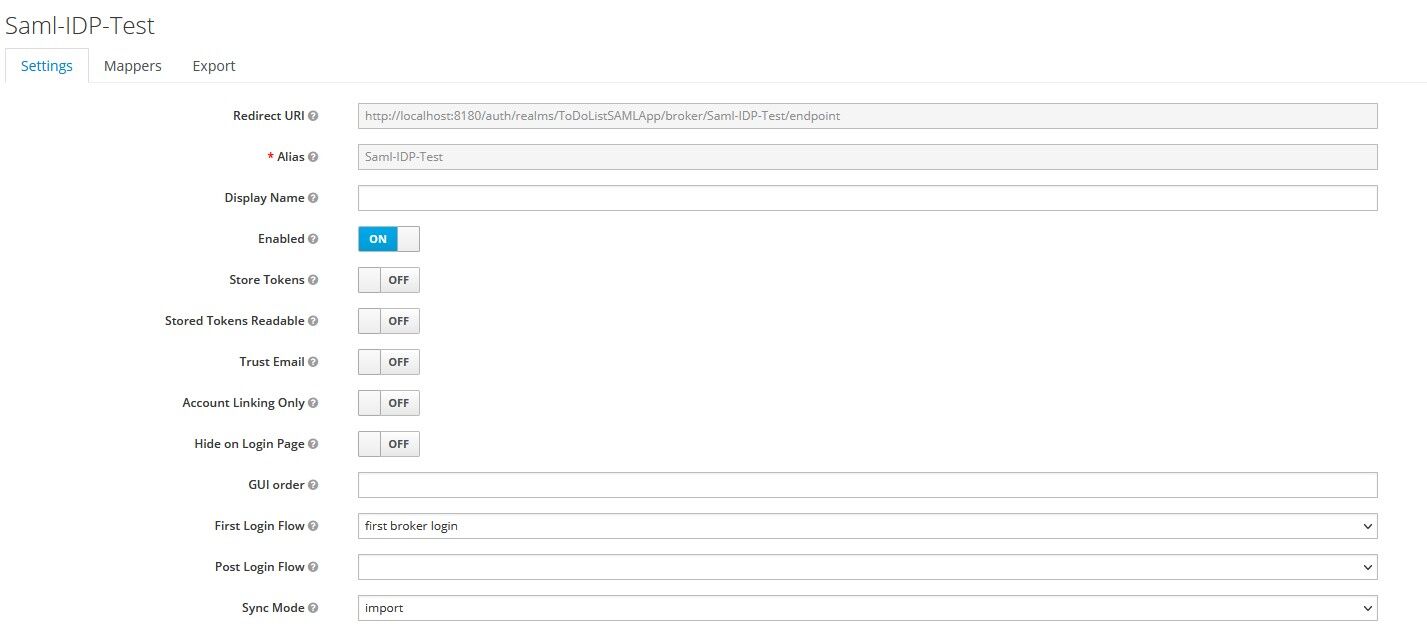Click the First Login Flow help icon
Viewport: 1427px width, 639px height.
click(314, 526)
